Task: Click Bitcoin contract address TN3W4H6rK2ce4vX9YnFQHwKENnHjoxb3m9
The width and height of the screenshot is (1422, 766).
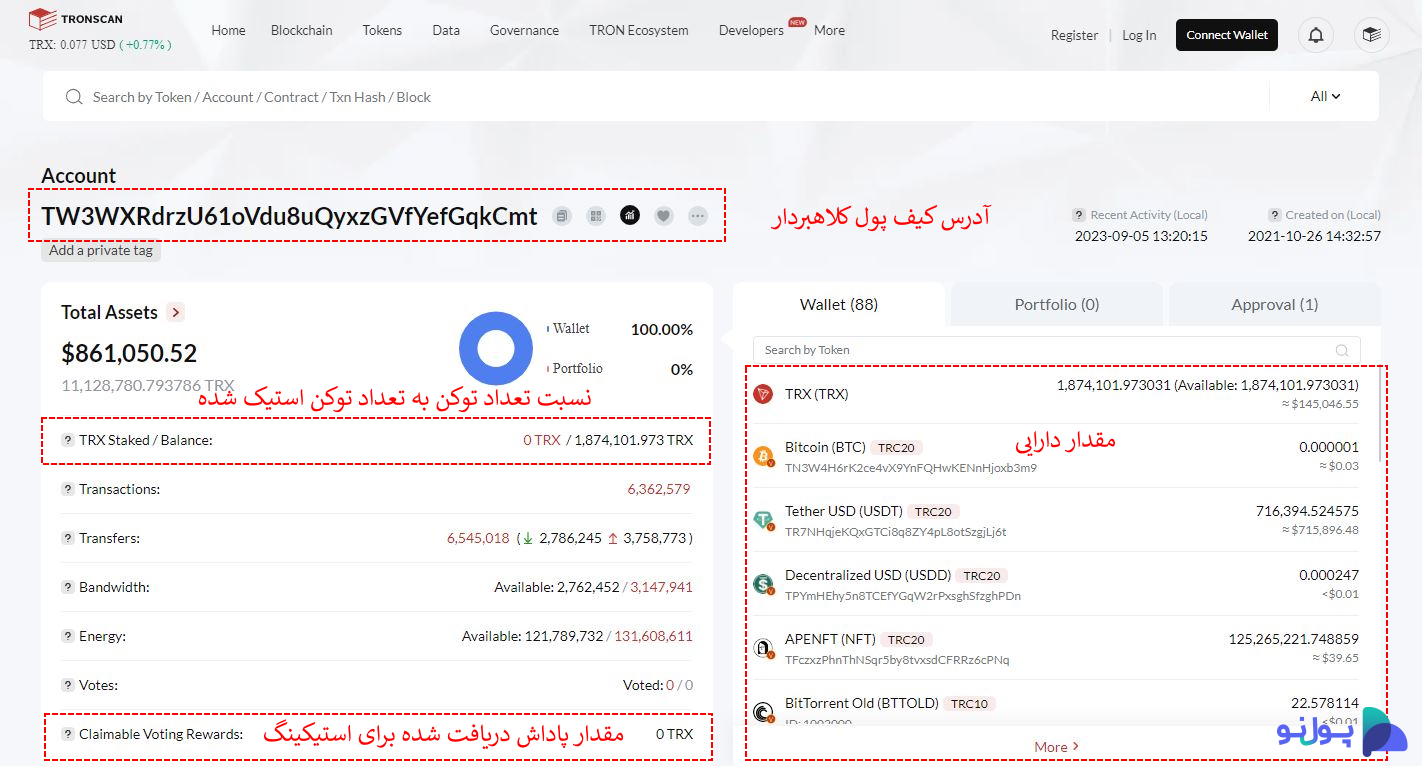Action: [911, 468]
